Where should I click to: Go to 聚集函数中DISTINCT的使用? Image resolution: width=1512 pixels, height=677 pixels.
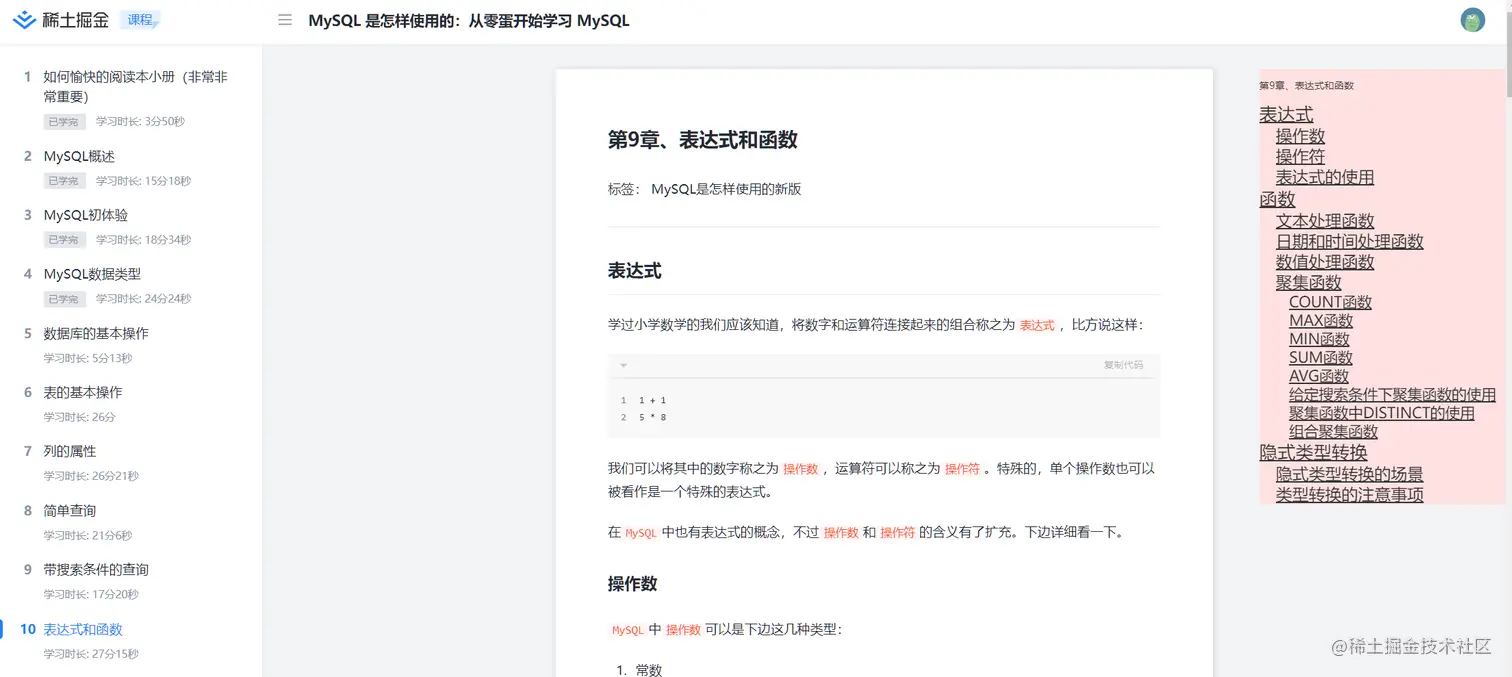(1382, 413)
